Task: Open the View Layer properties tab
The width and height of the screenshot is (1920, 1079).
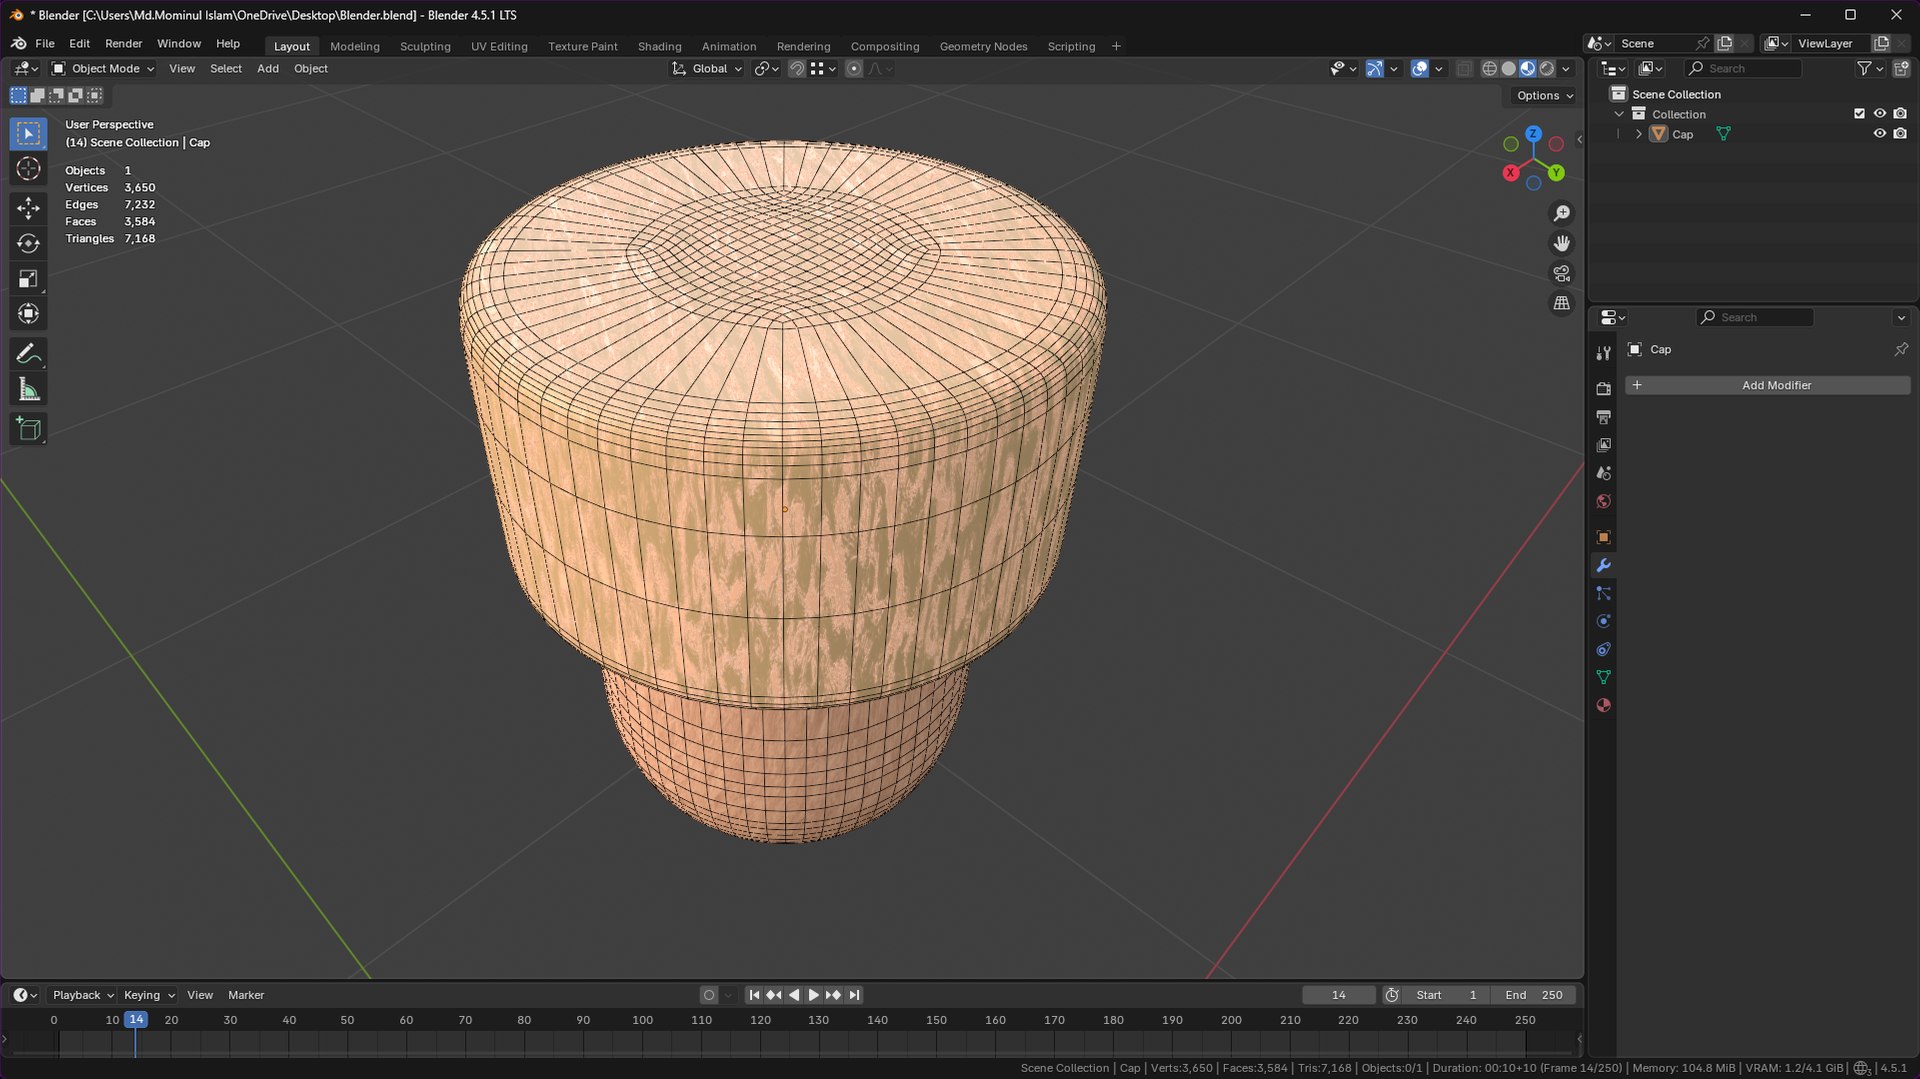Action: 1603,444
